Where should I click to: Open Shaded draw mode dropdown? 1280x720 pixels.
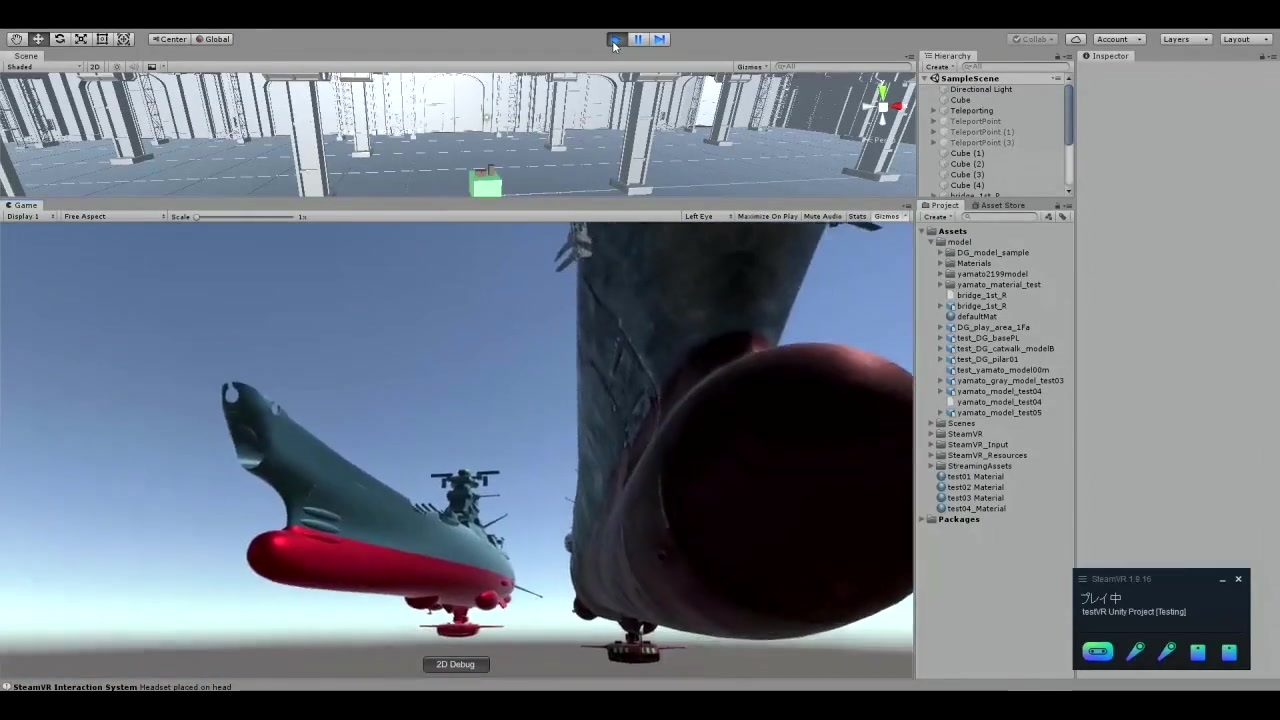(x=43, y=67)
